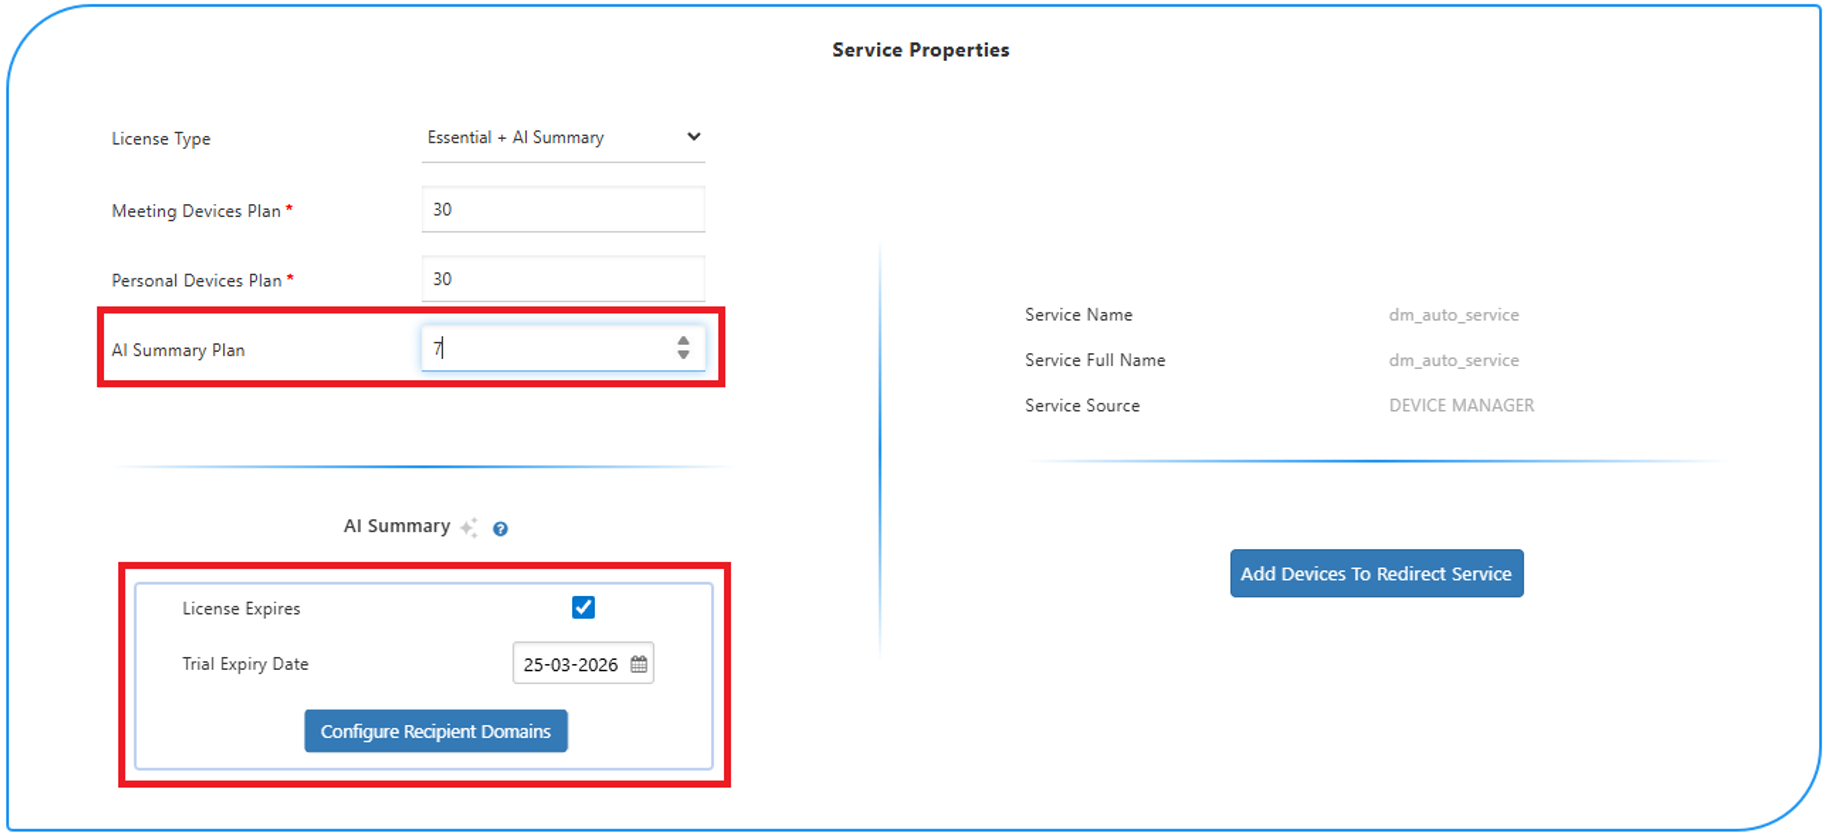Increase AI Summary Plan with up arrow

coord(683,341)
